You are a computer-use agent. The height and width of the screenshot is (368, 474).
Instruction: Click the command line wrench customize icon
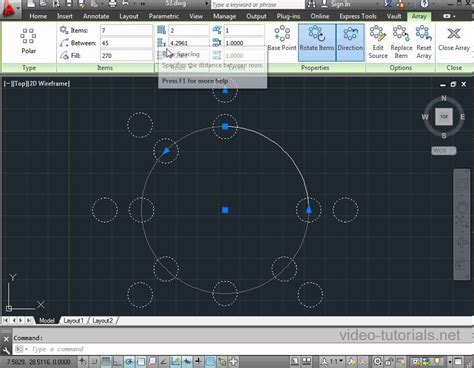[6, 350]
